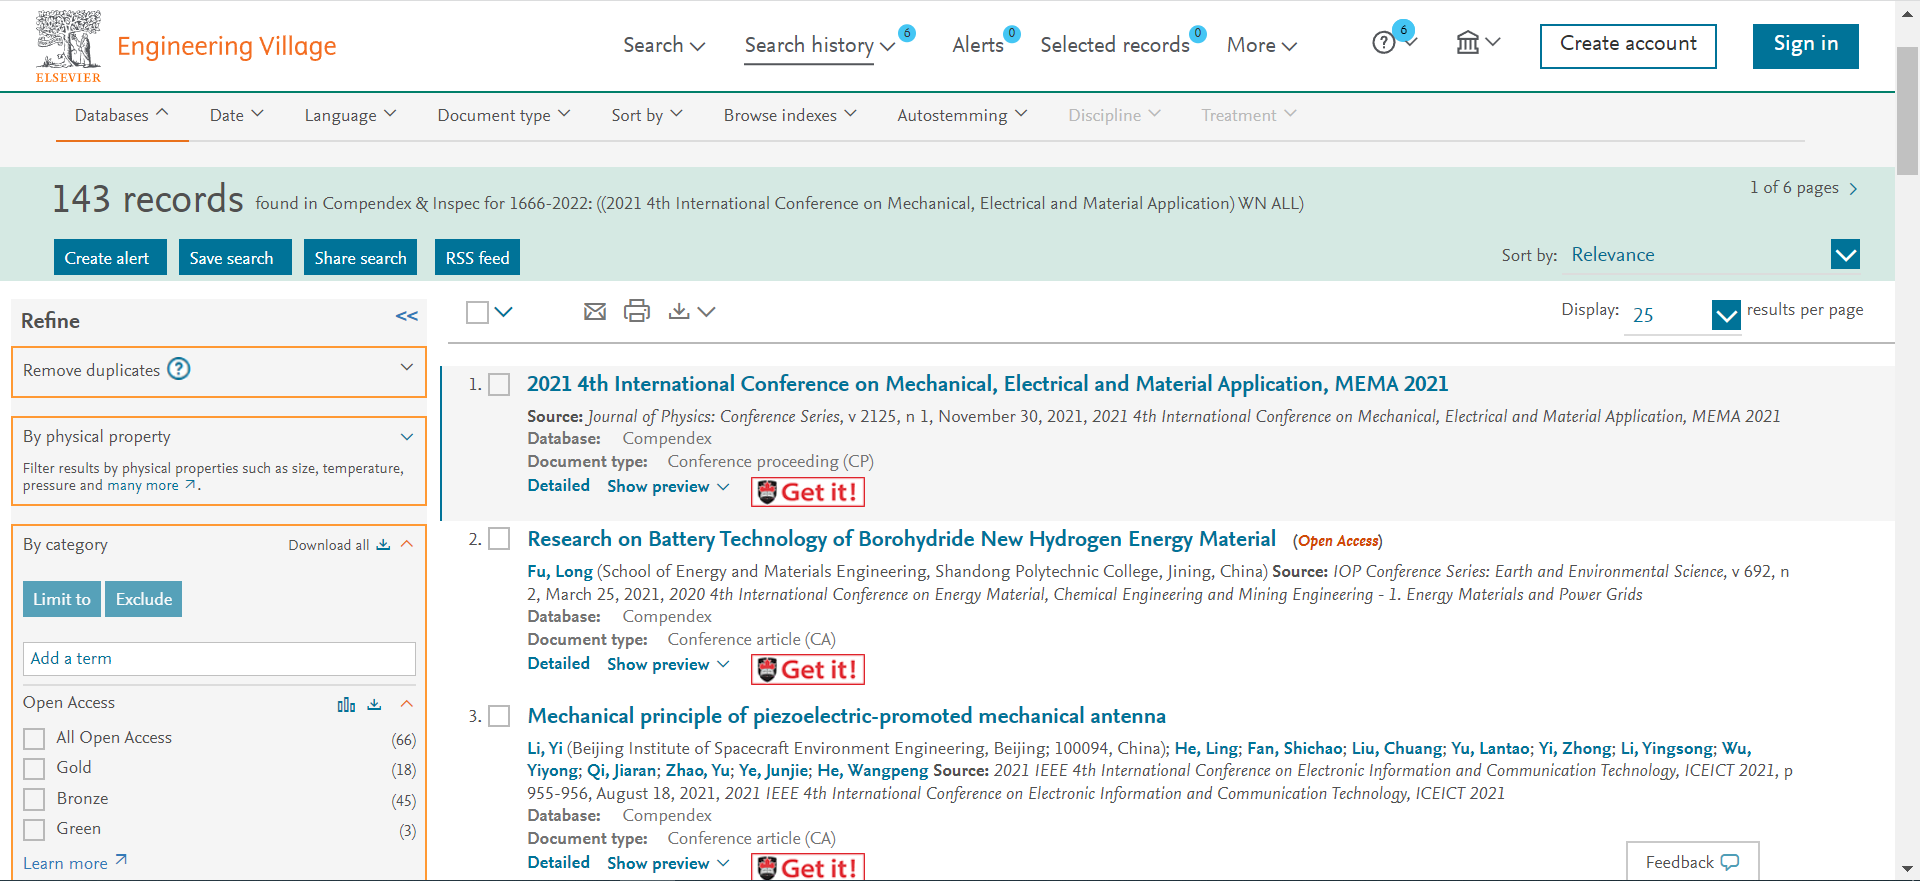Collapse the Refine panel with double arrows
This screenshot has height=881, width=1920.
(x=406, y=316)
